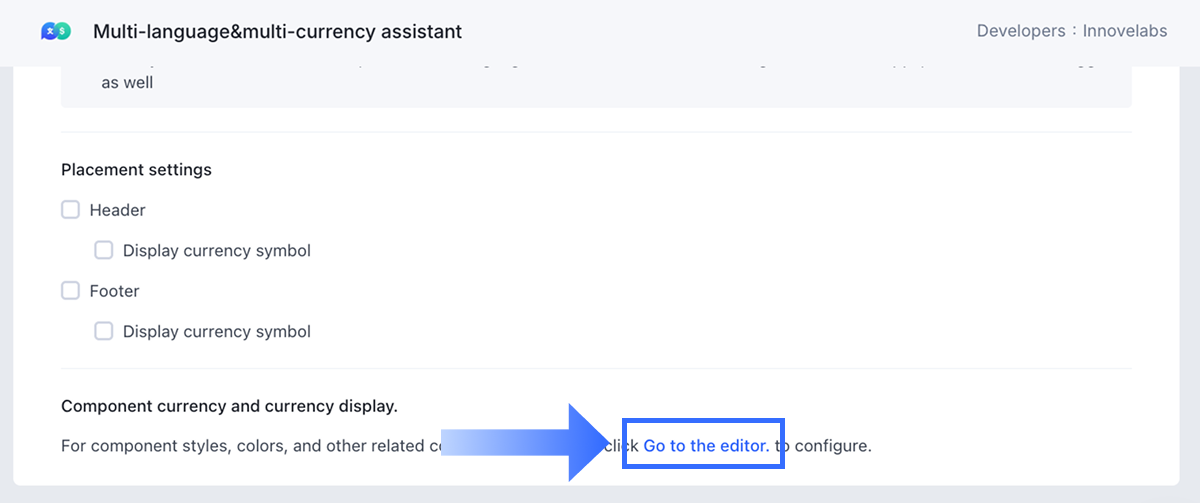Enable the Footer placement checkbox
1200x503 pixels.
70,291
